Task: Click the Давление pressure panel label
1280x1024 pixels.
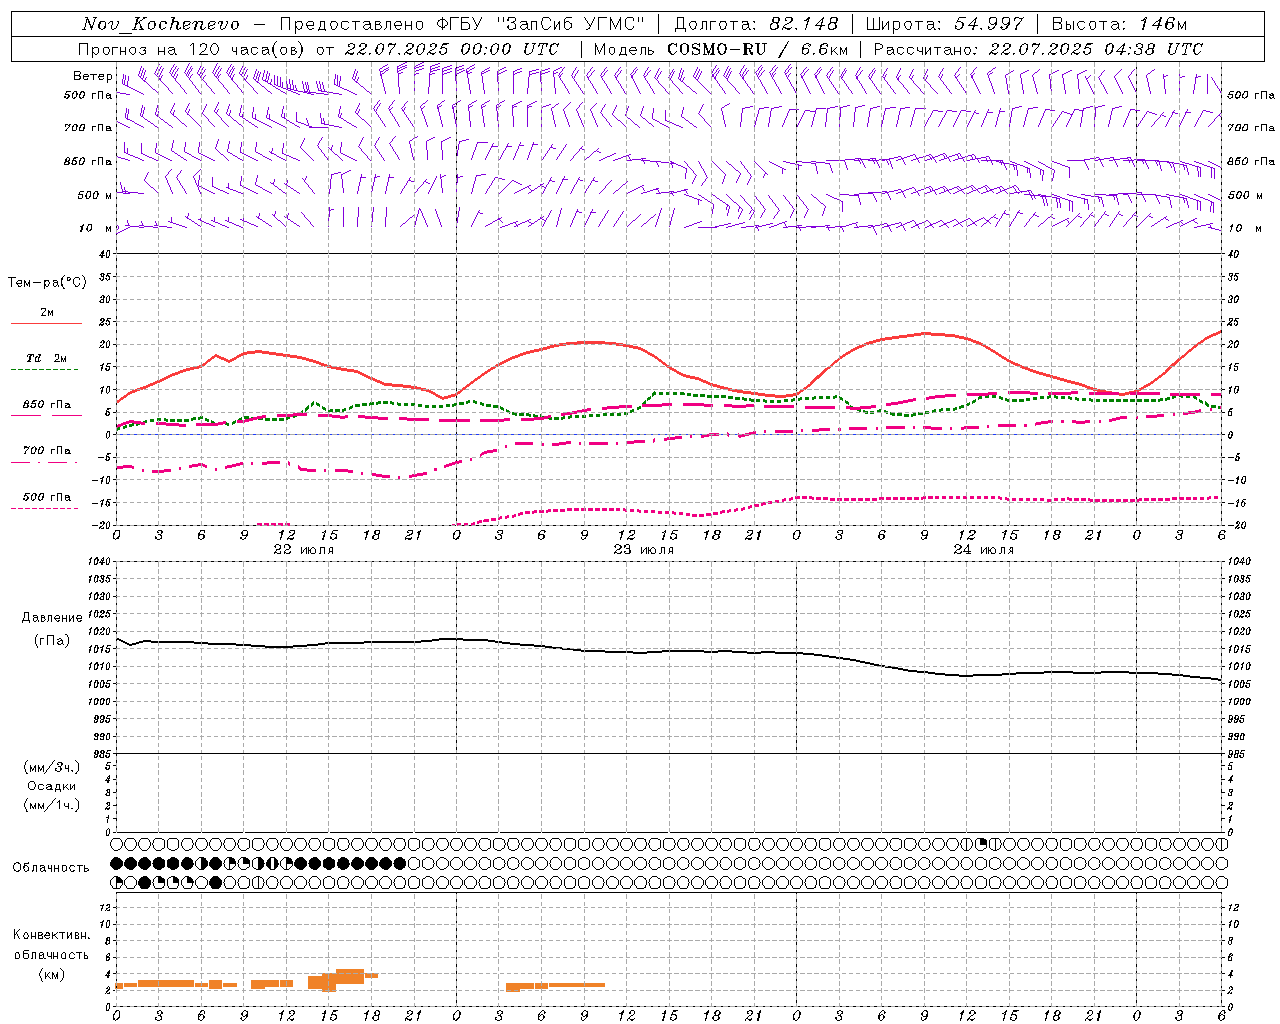Action: 52,618
